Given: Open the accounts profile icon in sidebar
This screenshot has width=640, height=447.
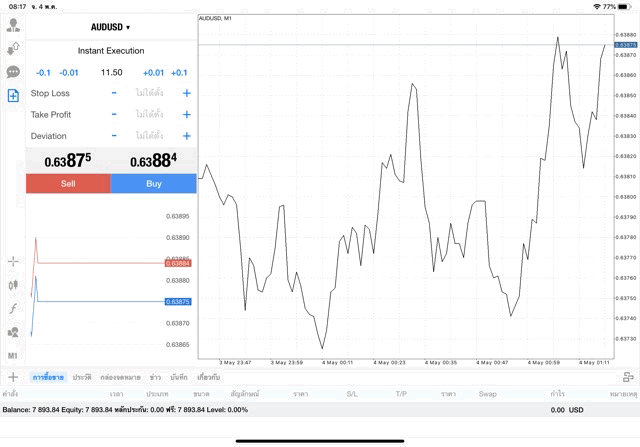Looking at the screenshot, I should (13, 25).
